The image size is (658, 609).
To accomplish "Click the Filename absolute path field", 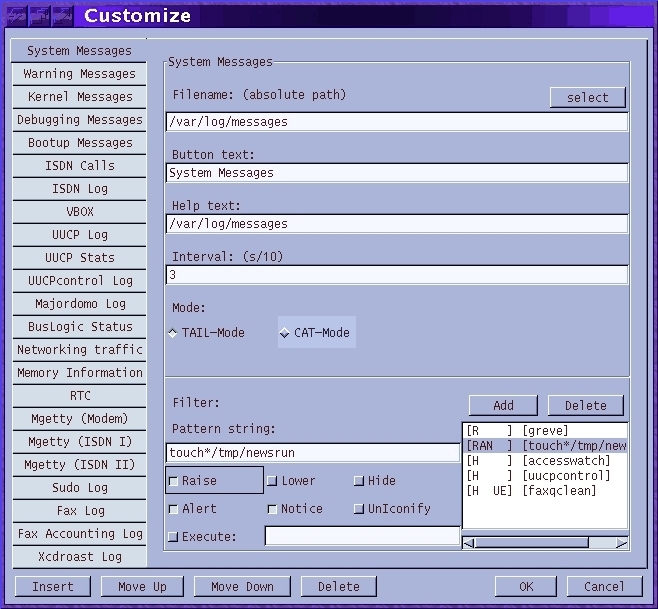I will 397,122.
